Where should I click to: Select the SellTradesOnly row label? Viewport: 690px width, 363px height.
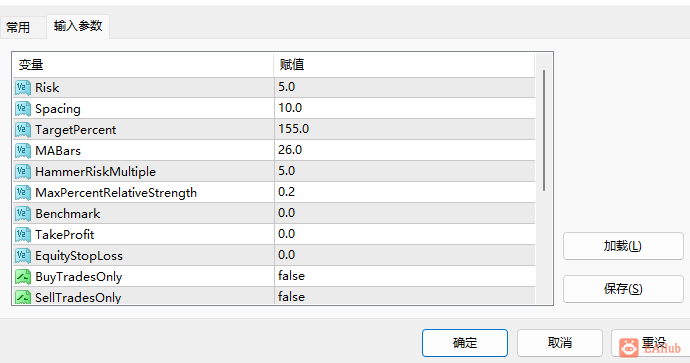point(78,298)
